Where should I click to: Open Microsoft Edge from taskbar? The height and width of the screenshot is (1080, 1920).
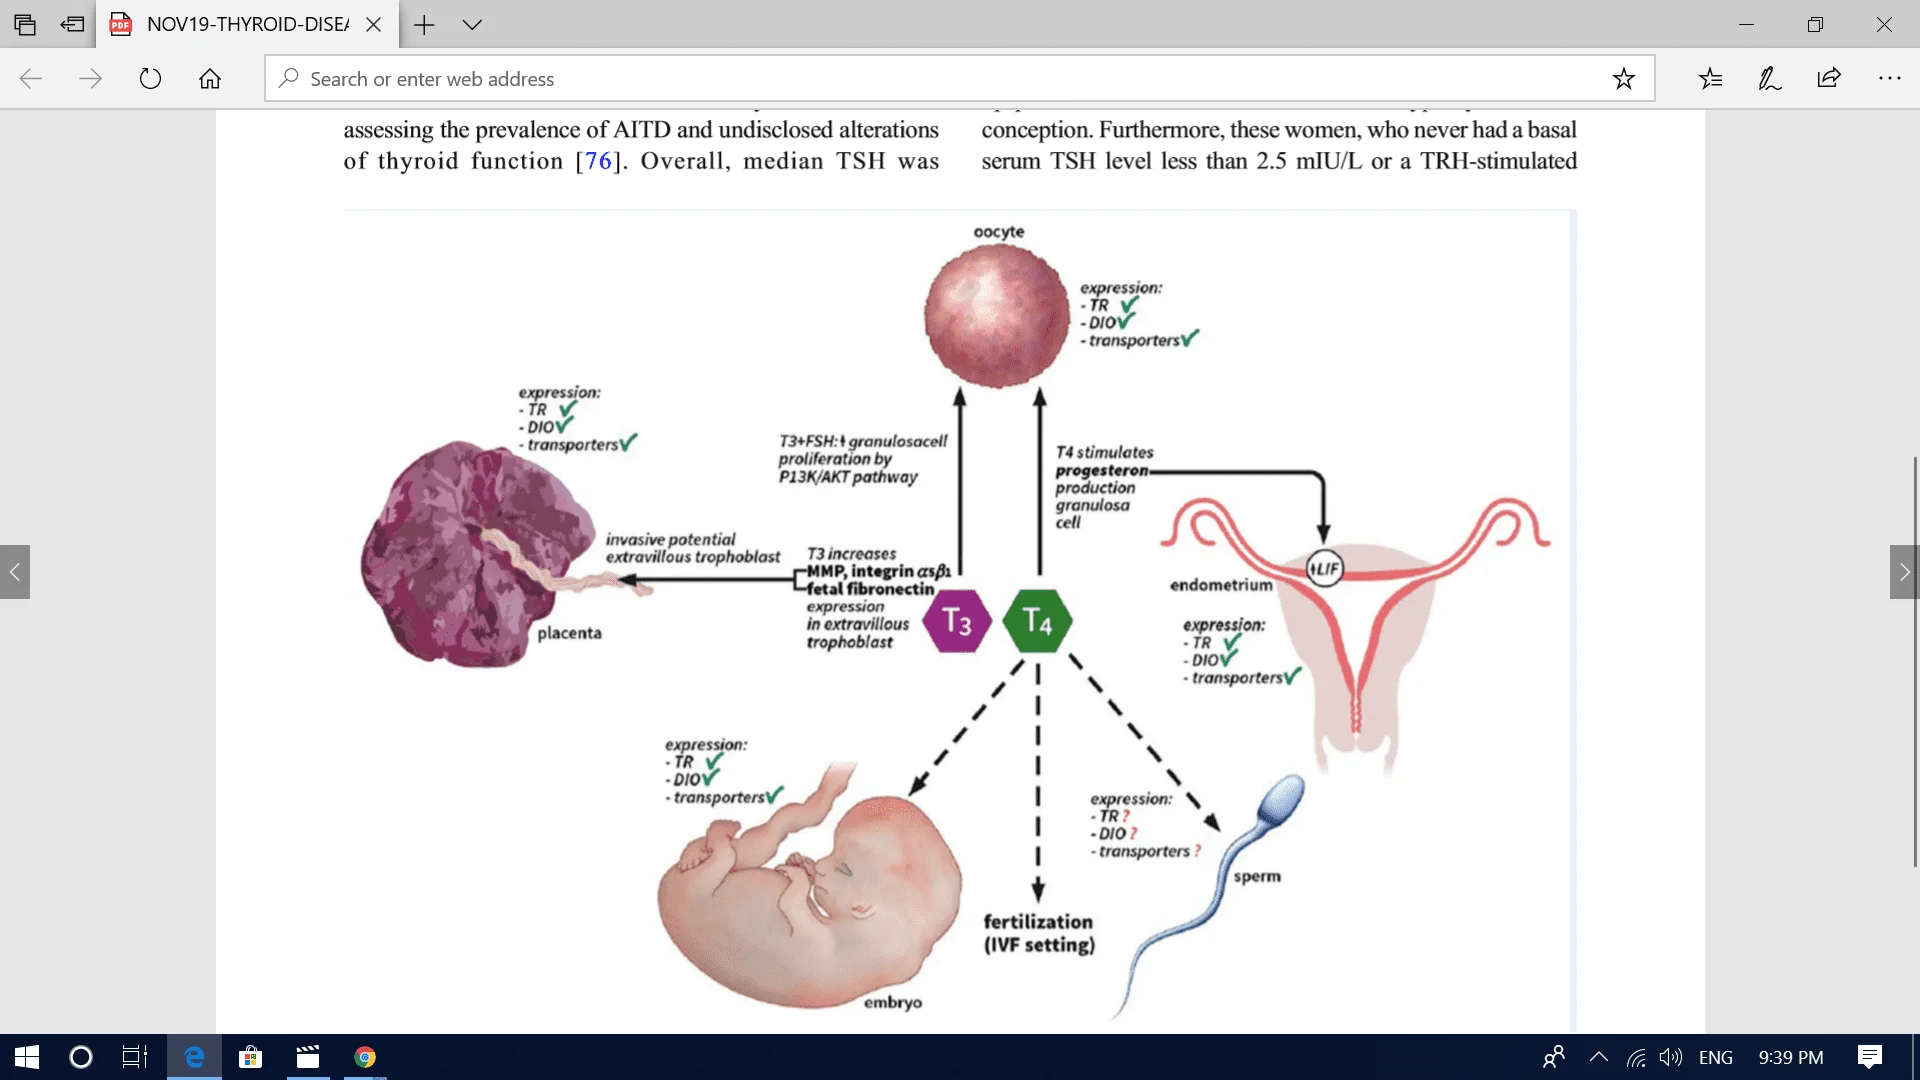click(194, 1057)
